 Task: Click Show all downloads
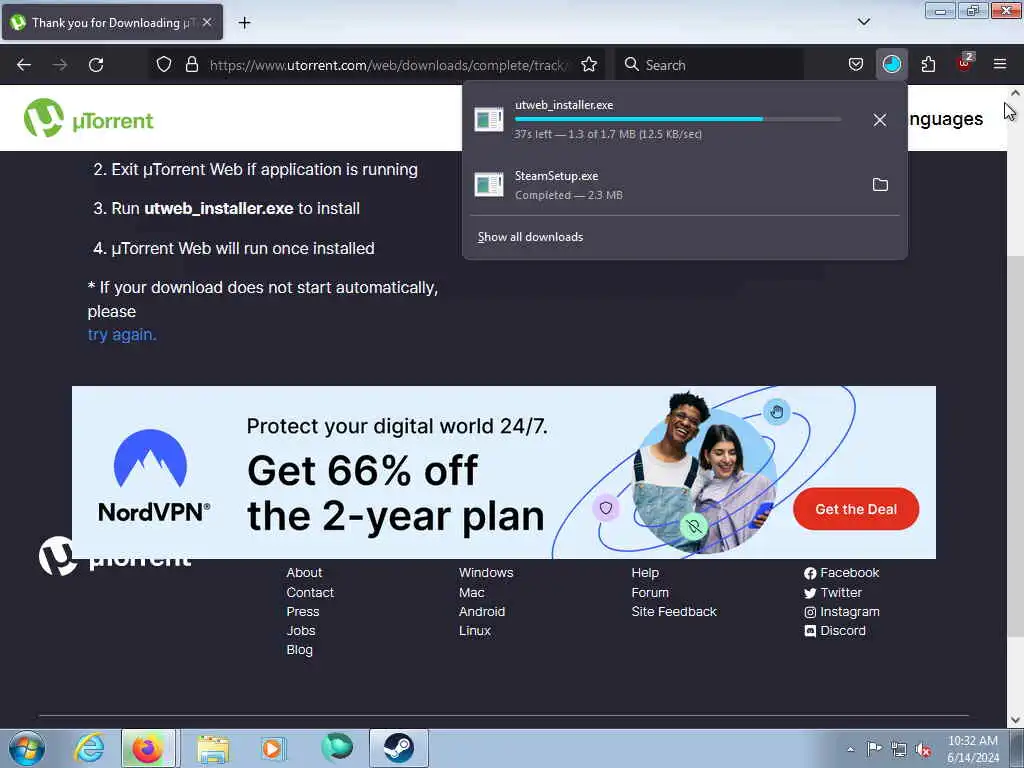click(530, 237)
